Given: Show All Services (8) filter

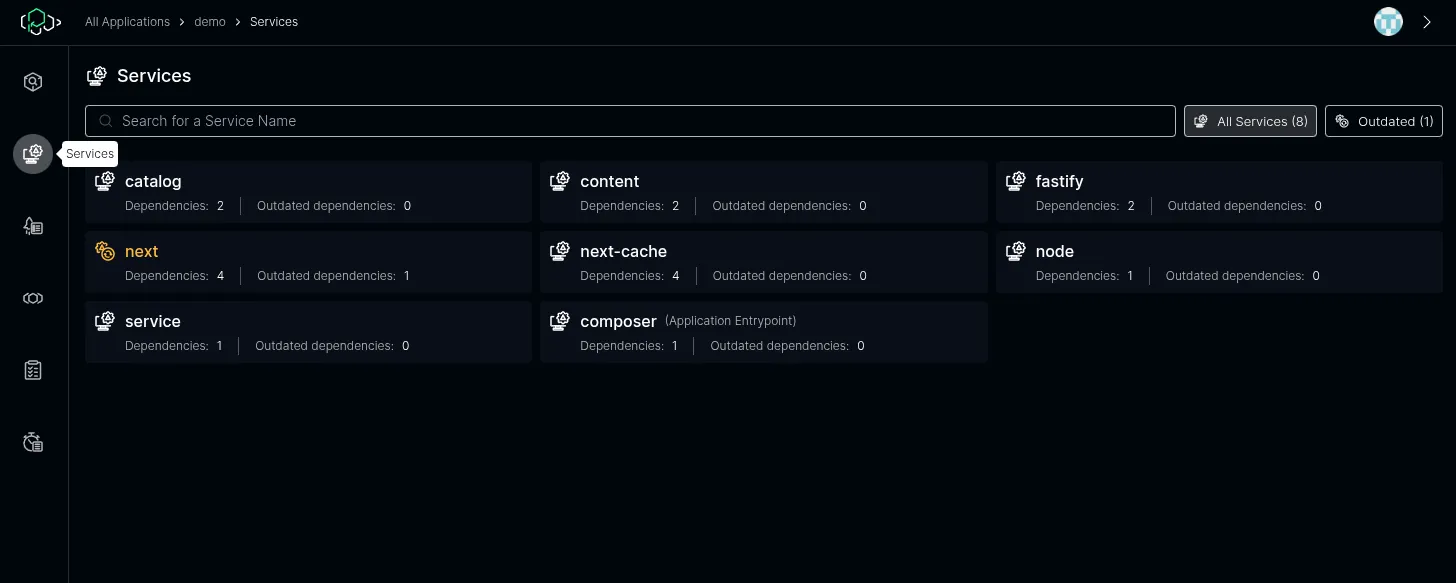Looking at the screenshot, I should [x=1250, y=121].
